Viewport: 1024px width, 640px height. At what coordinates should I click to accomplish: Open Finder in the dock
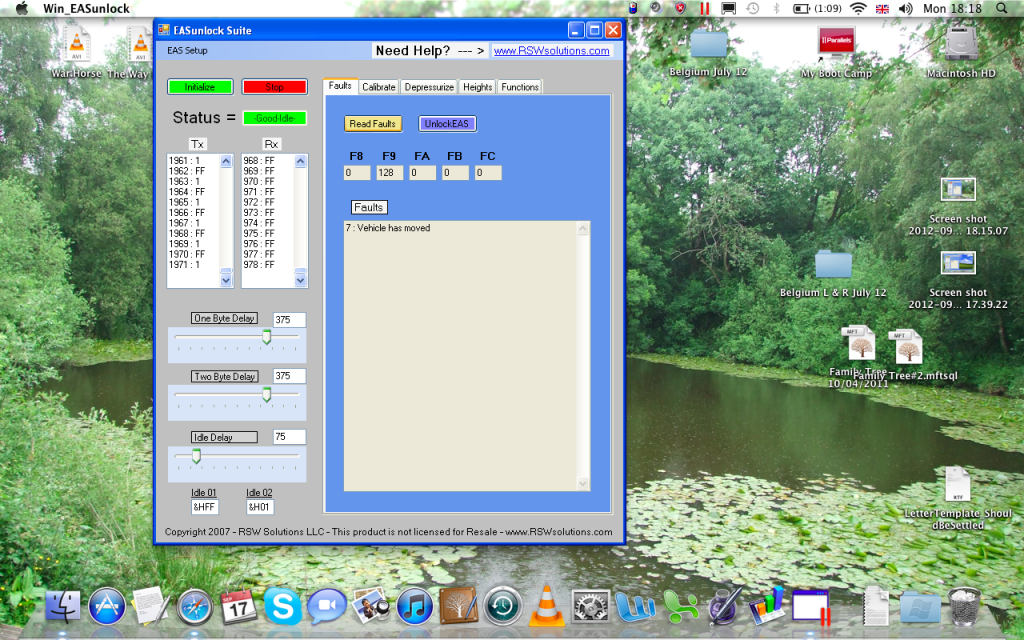click(63, 606)
